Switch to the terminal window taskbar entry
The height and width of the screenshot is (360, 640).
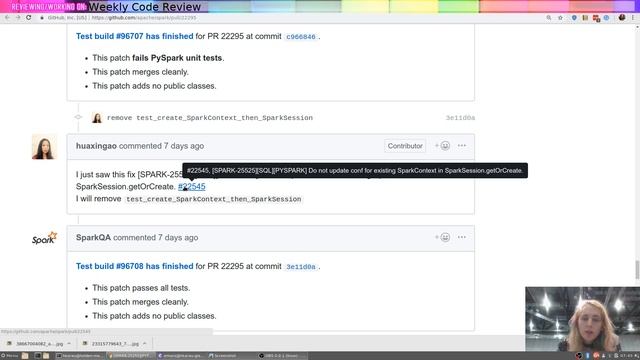[79, 356]
